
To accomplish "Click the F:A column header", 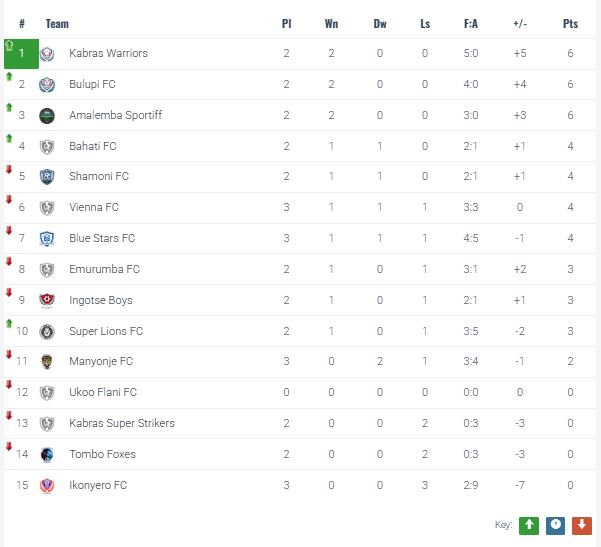I will (472, 24).
